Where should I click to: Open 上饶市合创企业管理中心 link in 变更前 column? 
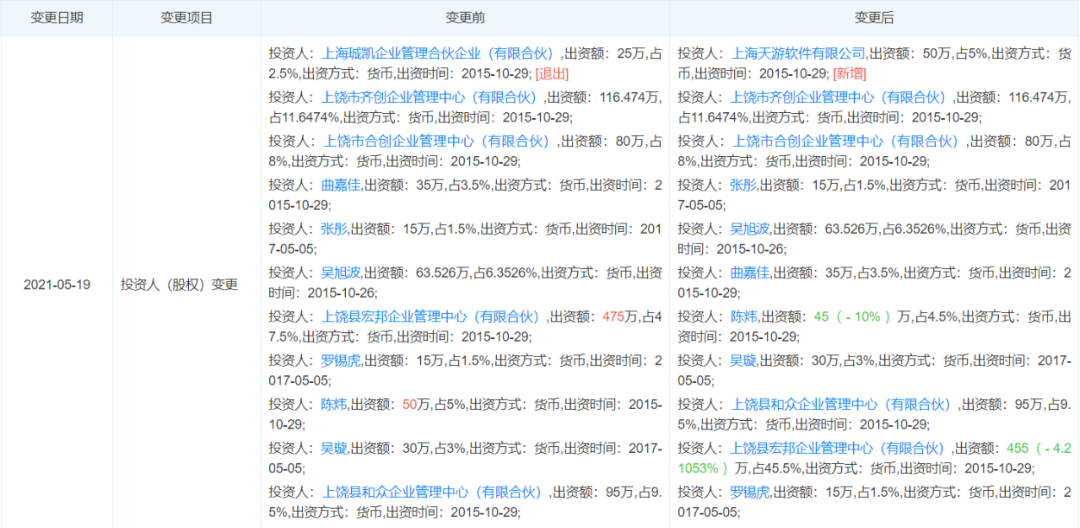tap(437, 142)
